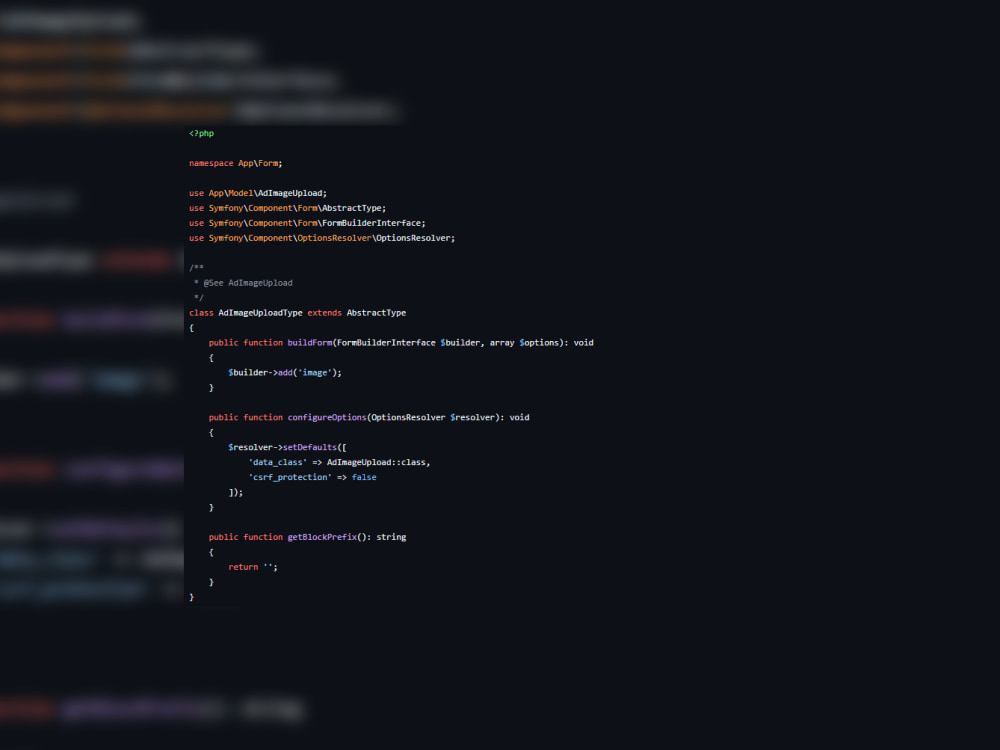1000x750 pixels.
Task: Click the 'false' value
Action: click(364, 477)
